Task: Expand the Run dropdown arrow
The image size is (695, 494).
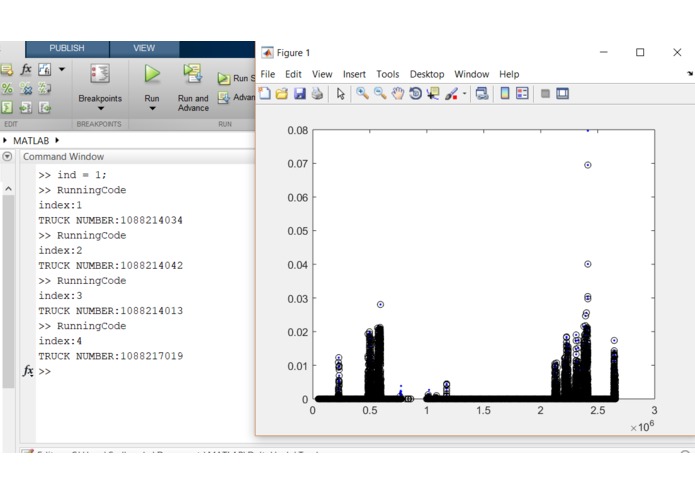Action: (152, 108)
